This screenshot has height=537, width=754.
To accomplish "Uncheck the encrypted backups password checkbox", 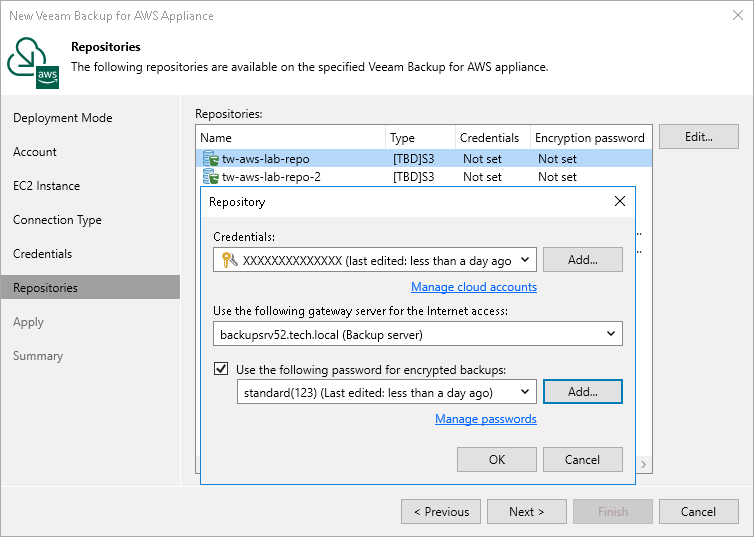I will point(221,368).
